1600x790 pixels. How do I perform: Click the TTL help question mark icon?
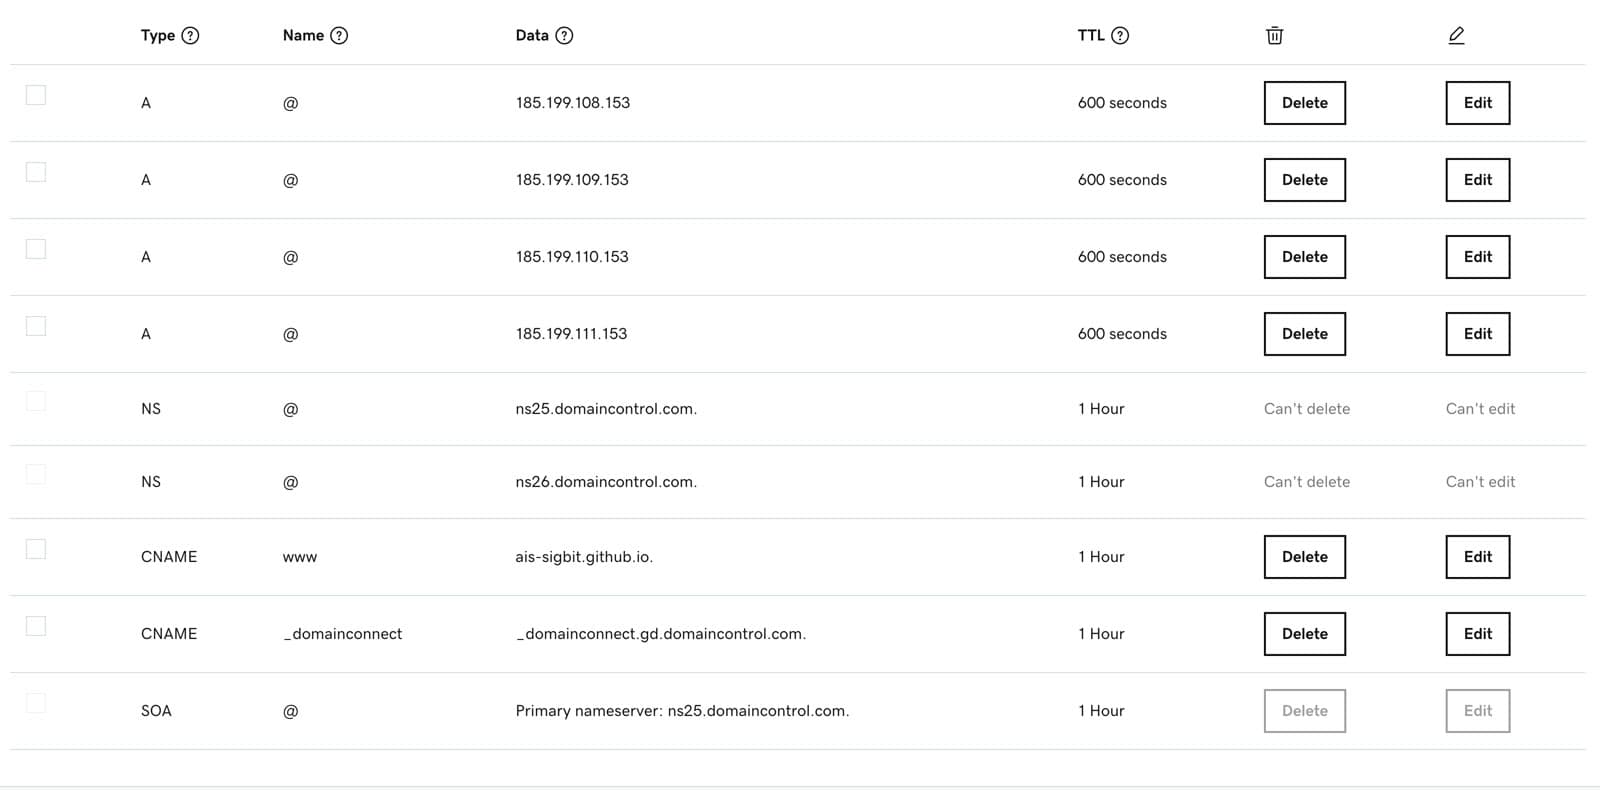[1120, 36]
